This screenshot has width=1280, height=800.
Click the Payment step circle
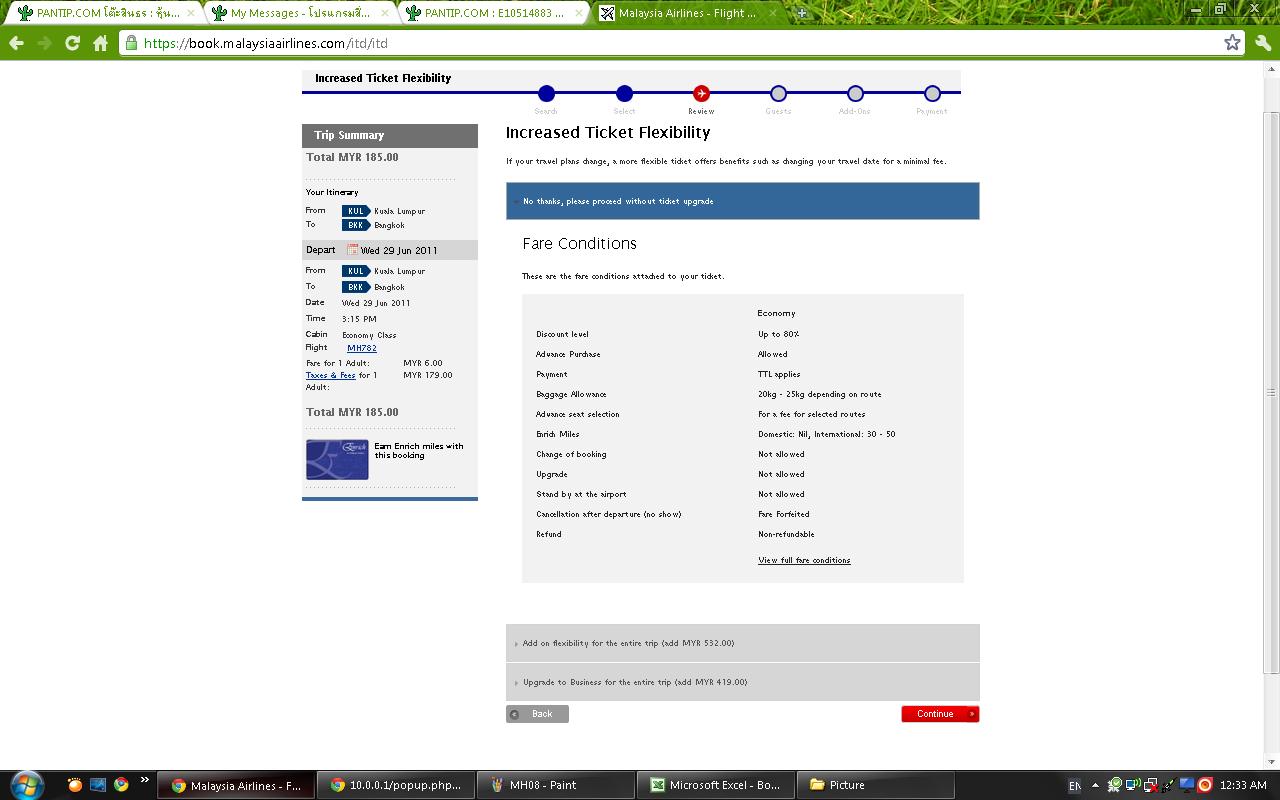pyautogui.click(x=932, y=93)
